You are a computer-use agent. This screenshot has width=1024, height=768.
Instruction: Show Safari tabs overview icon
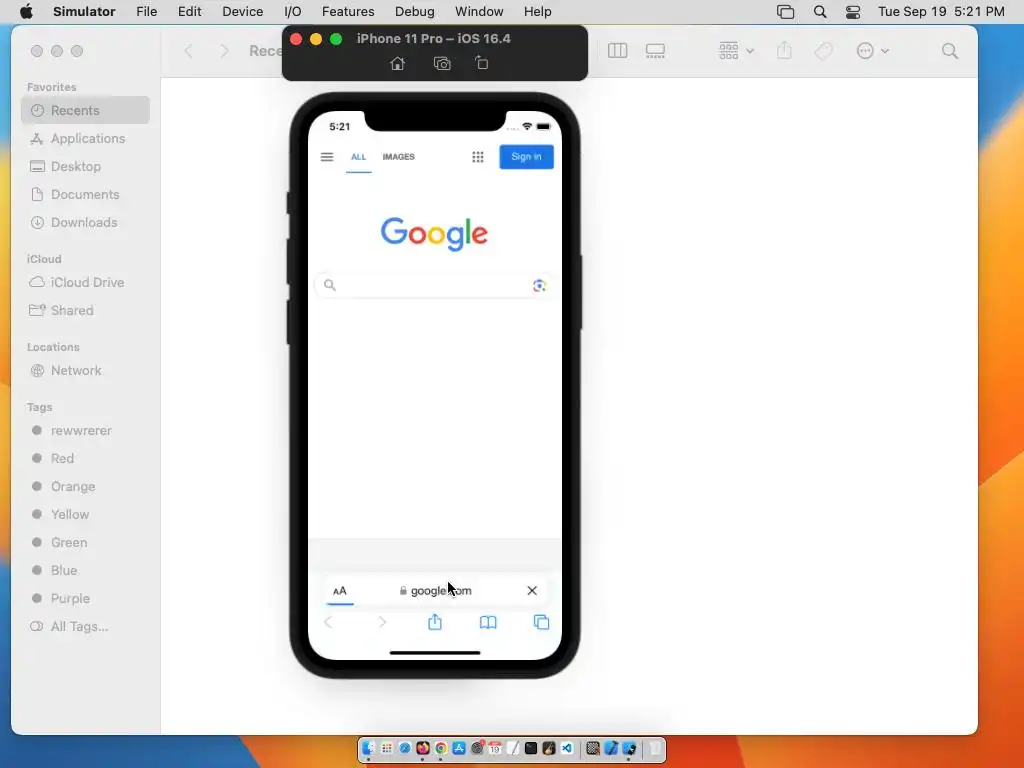pos(541,622)
